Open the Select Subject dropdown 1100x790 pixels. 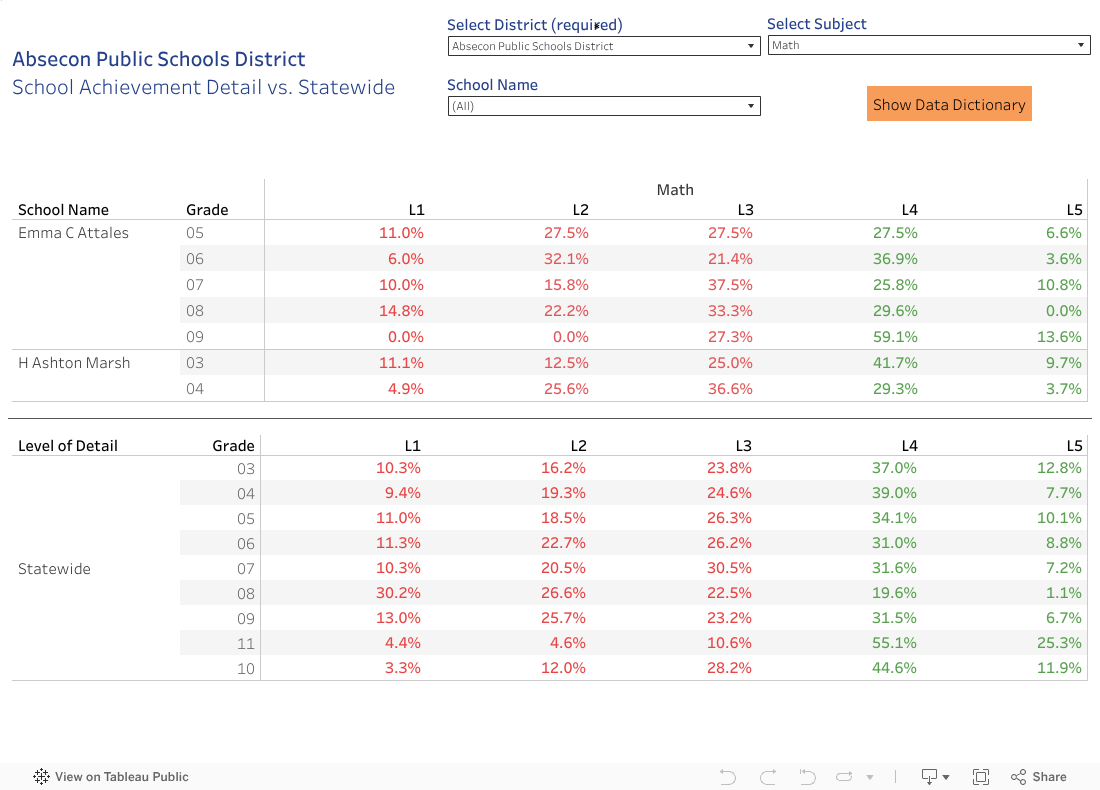pos(929,45)
